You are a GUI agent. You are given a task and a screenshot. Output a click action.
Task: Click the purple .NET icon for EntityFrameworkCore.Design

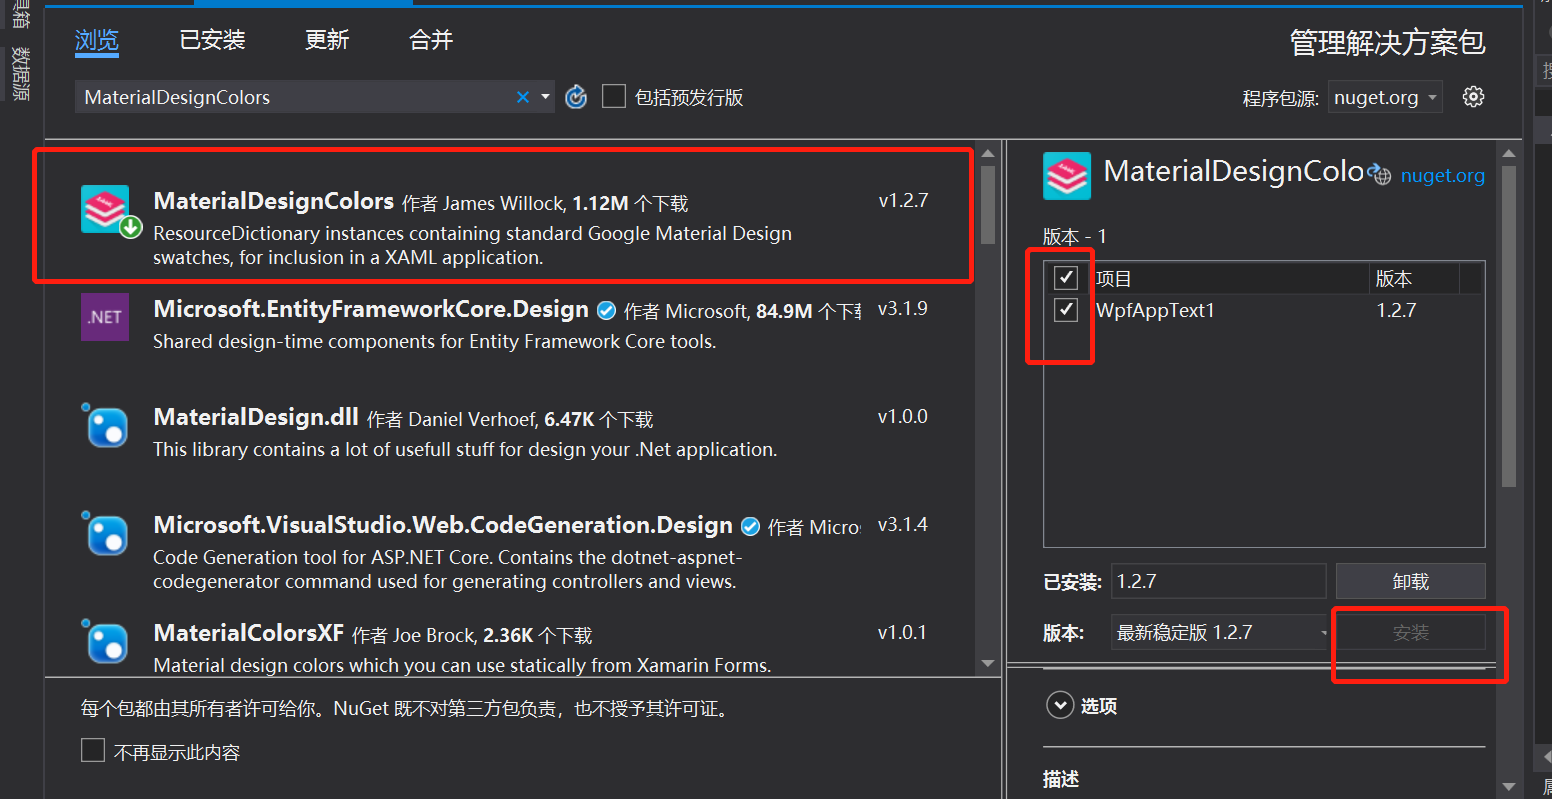105,317
